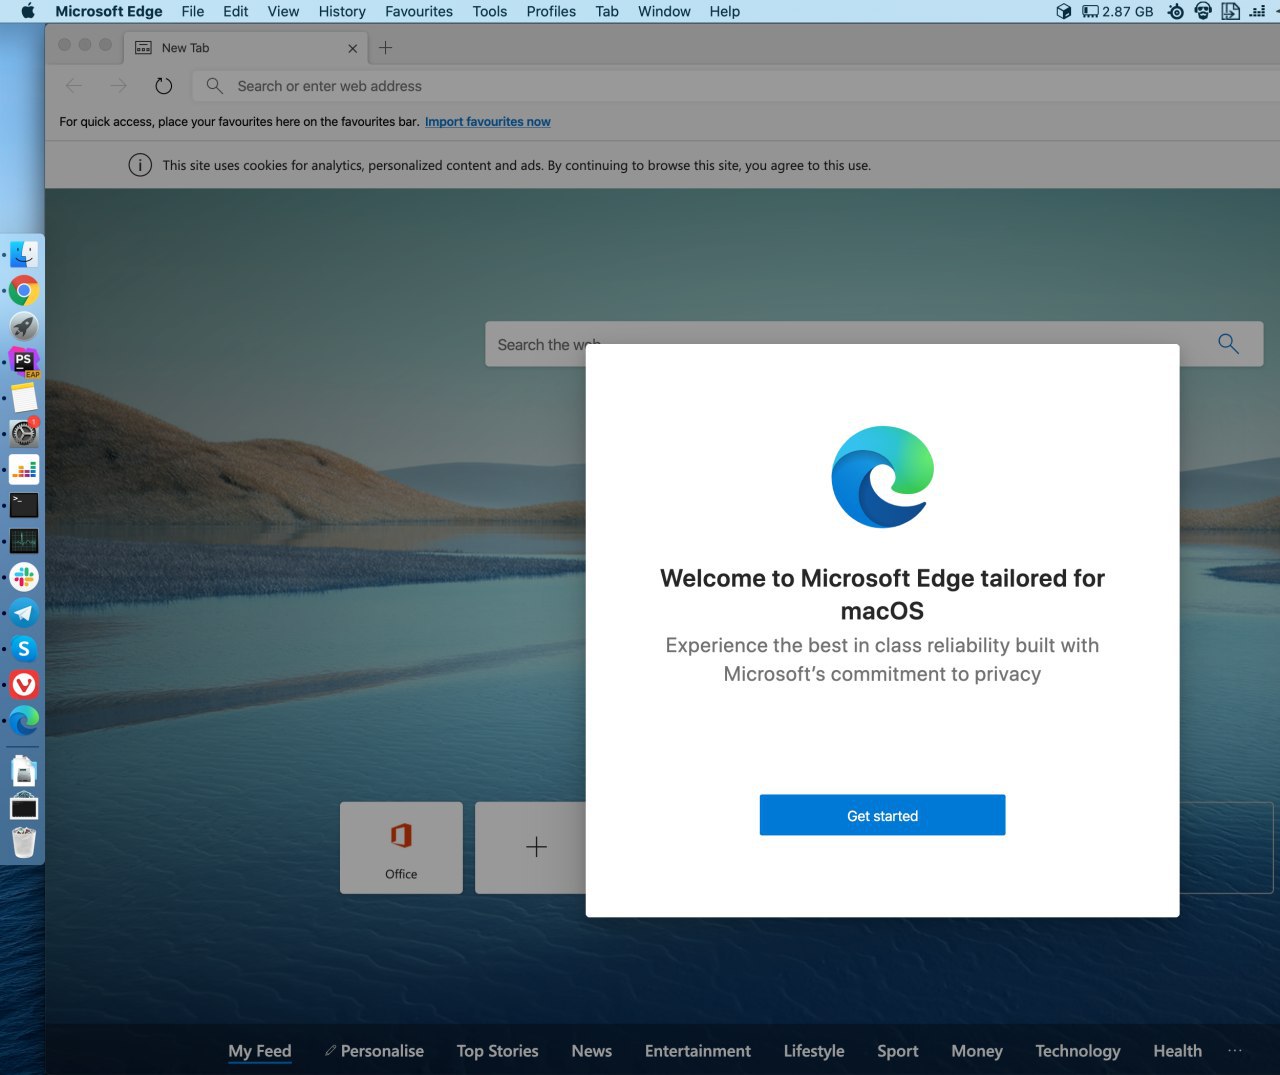Open the Microsoft Edge logo in the welcome dialog
This screenshot has width=1280, height=1075.
[882, 477]
